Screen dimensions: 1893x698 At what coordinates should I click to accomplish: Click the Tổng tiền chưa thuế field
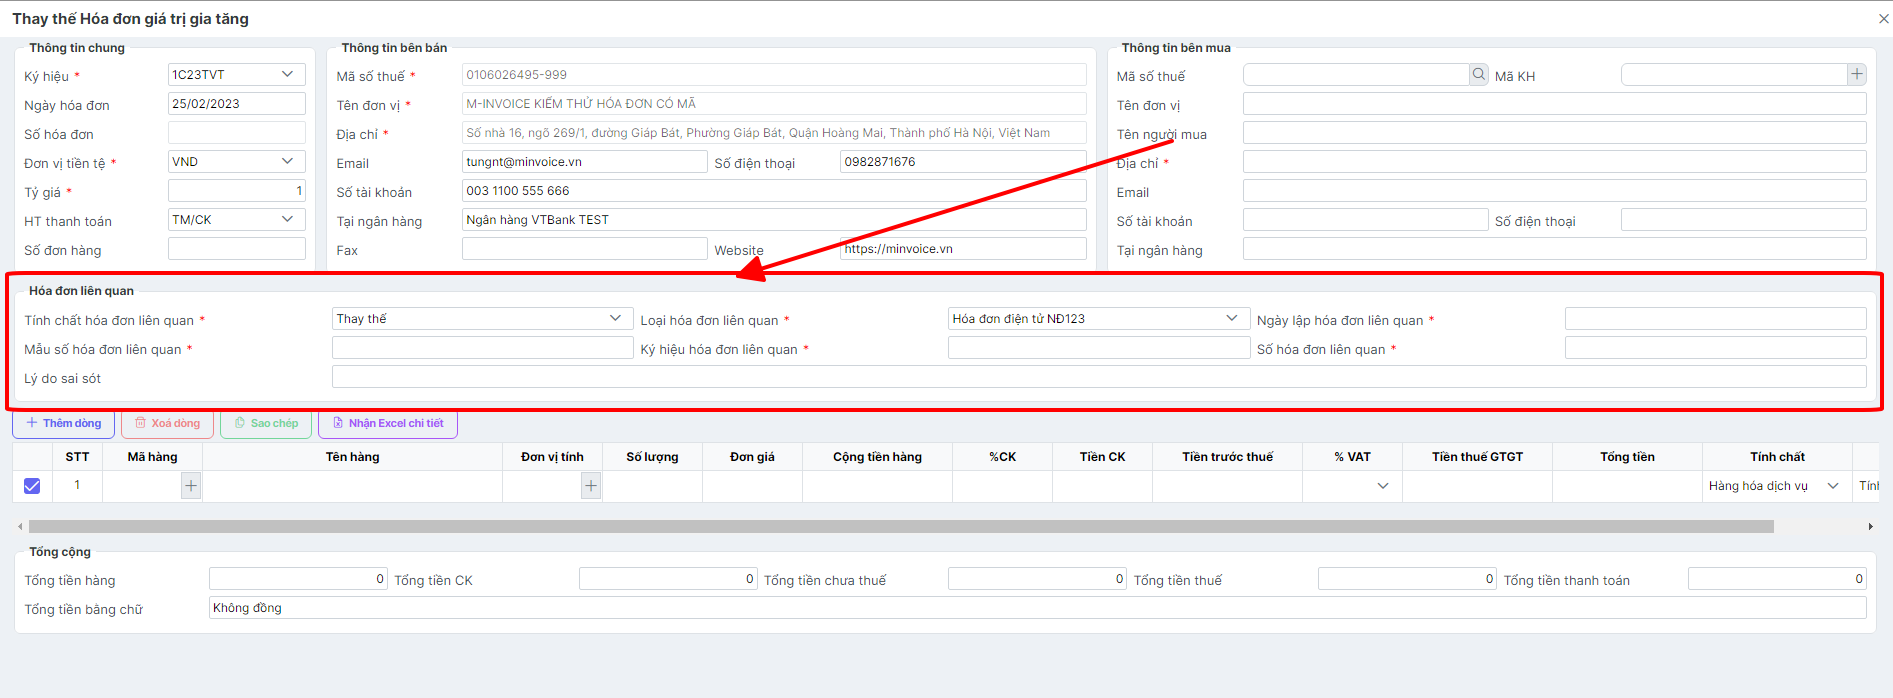(x=1038, y=579)
